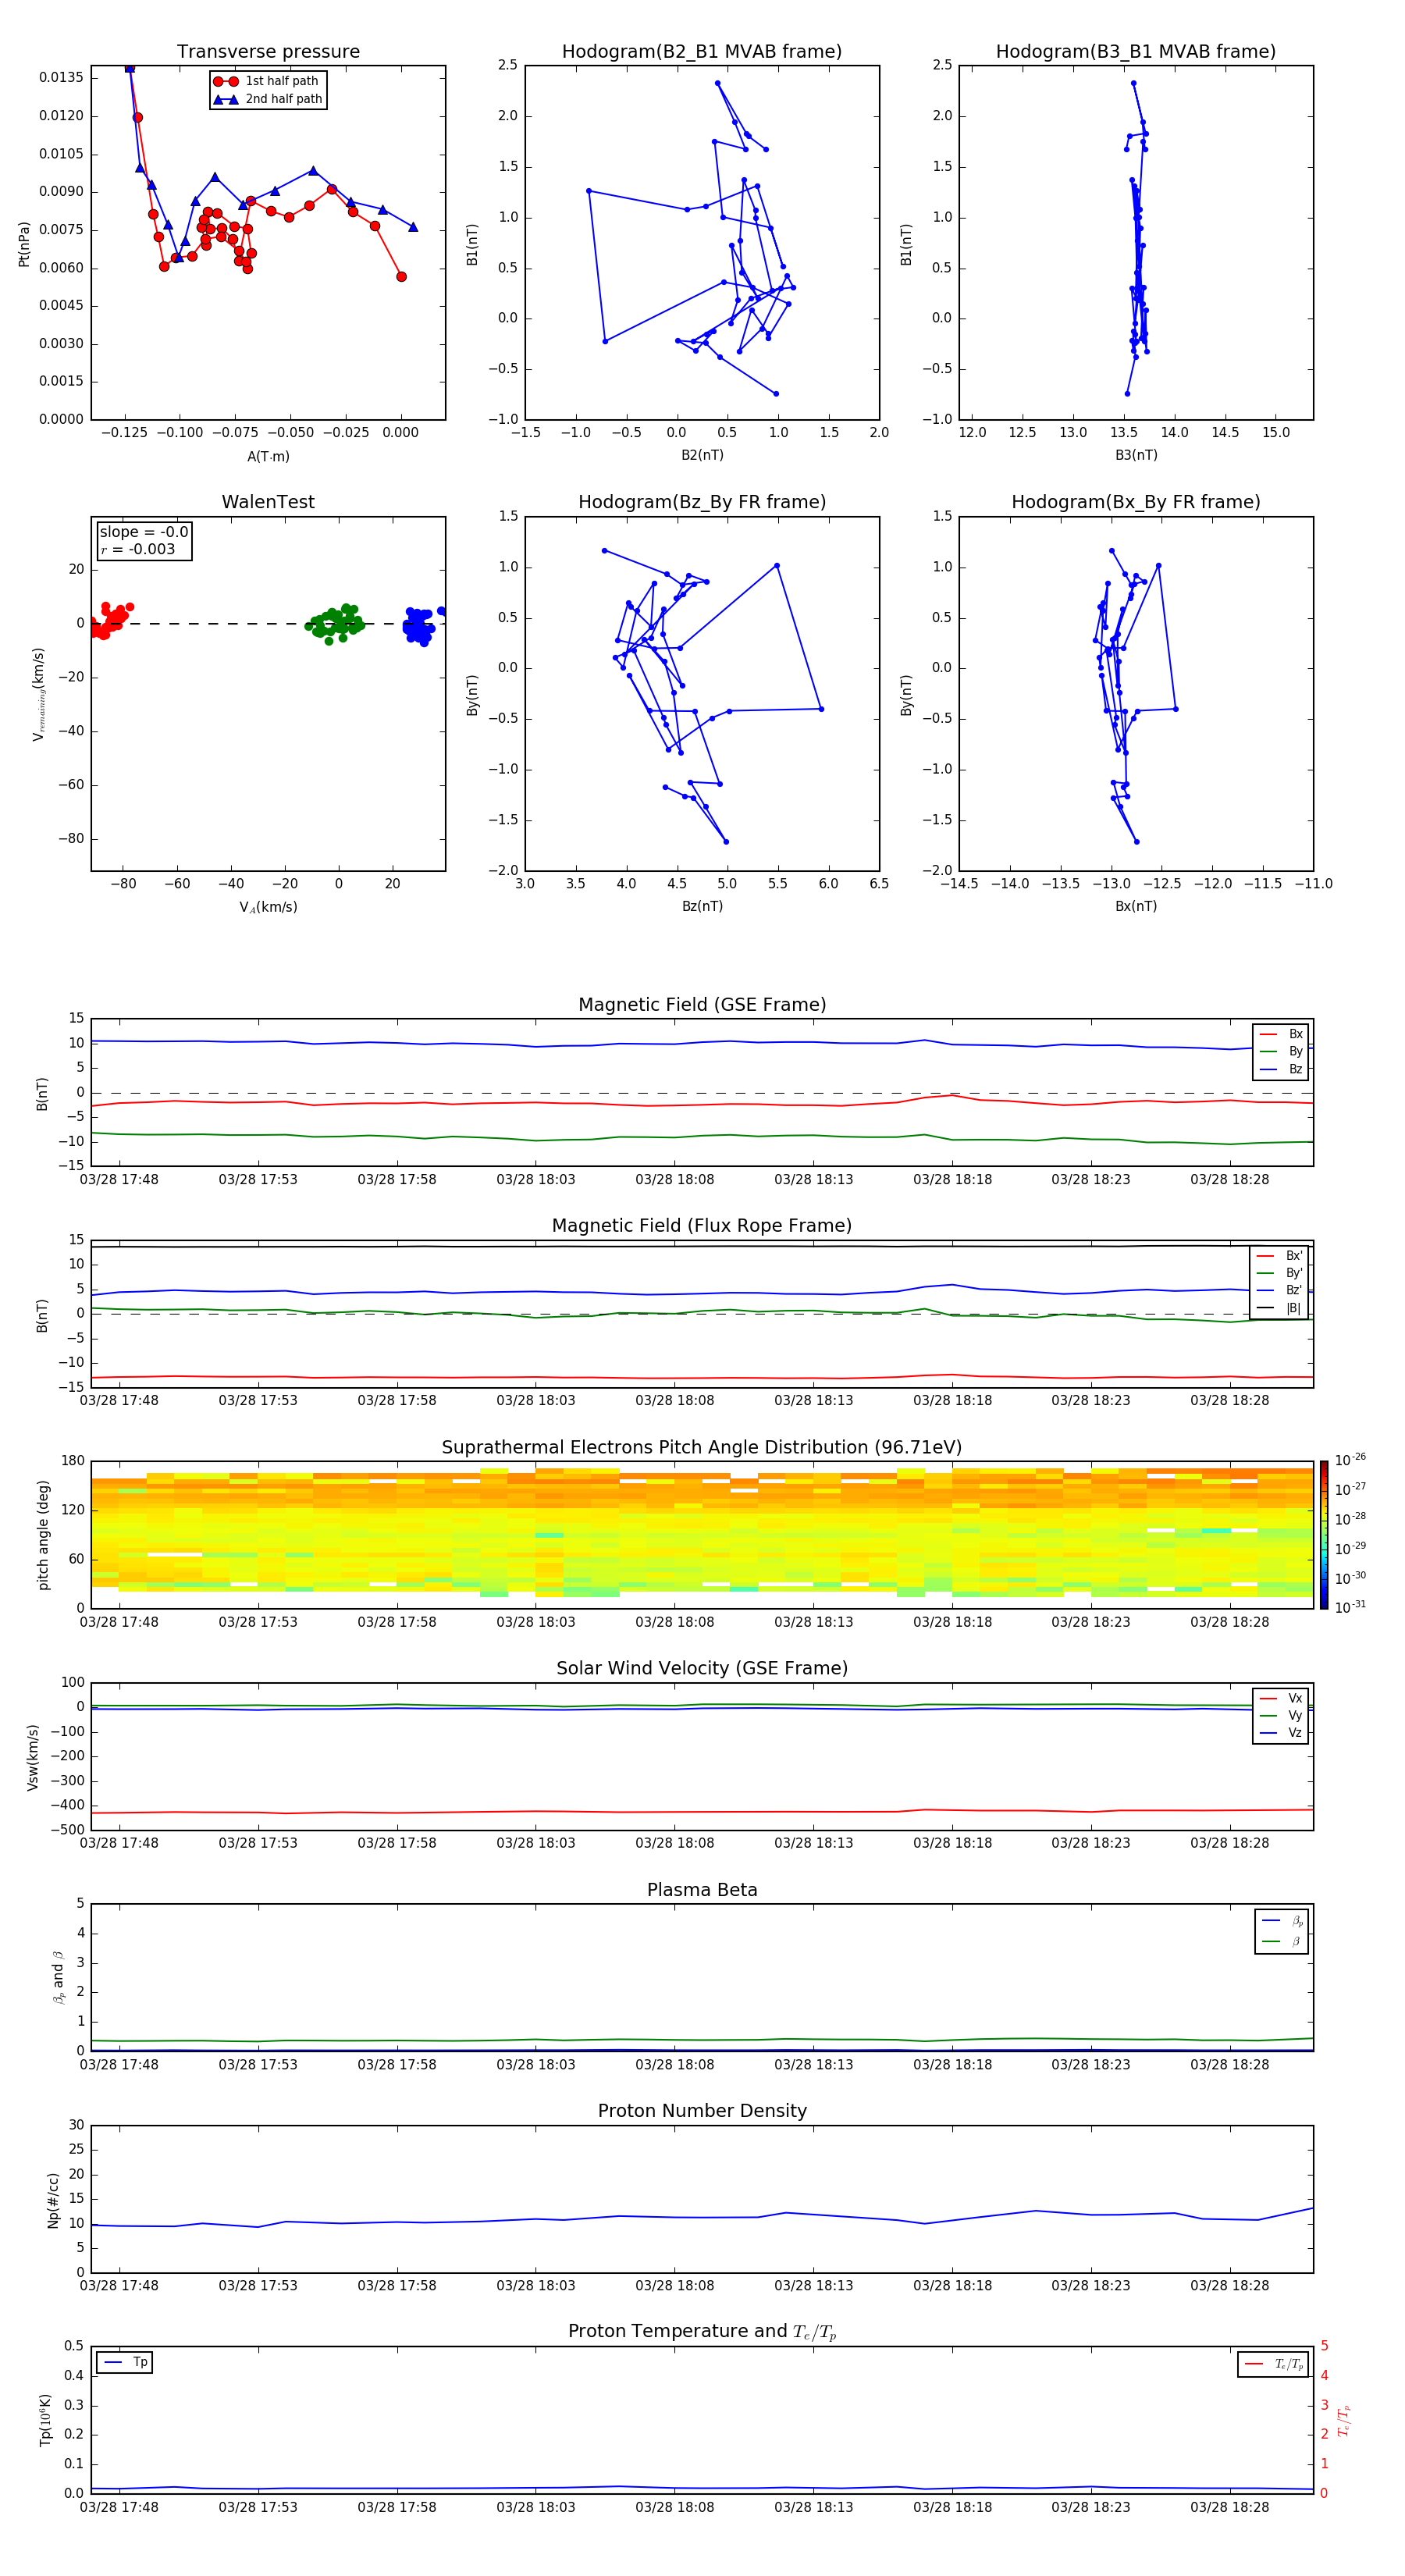Click 'Proton Temperature and Te/Tp' title

[x=702, y=2332]
